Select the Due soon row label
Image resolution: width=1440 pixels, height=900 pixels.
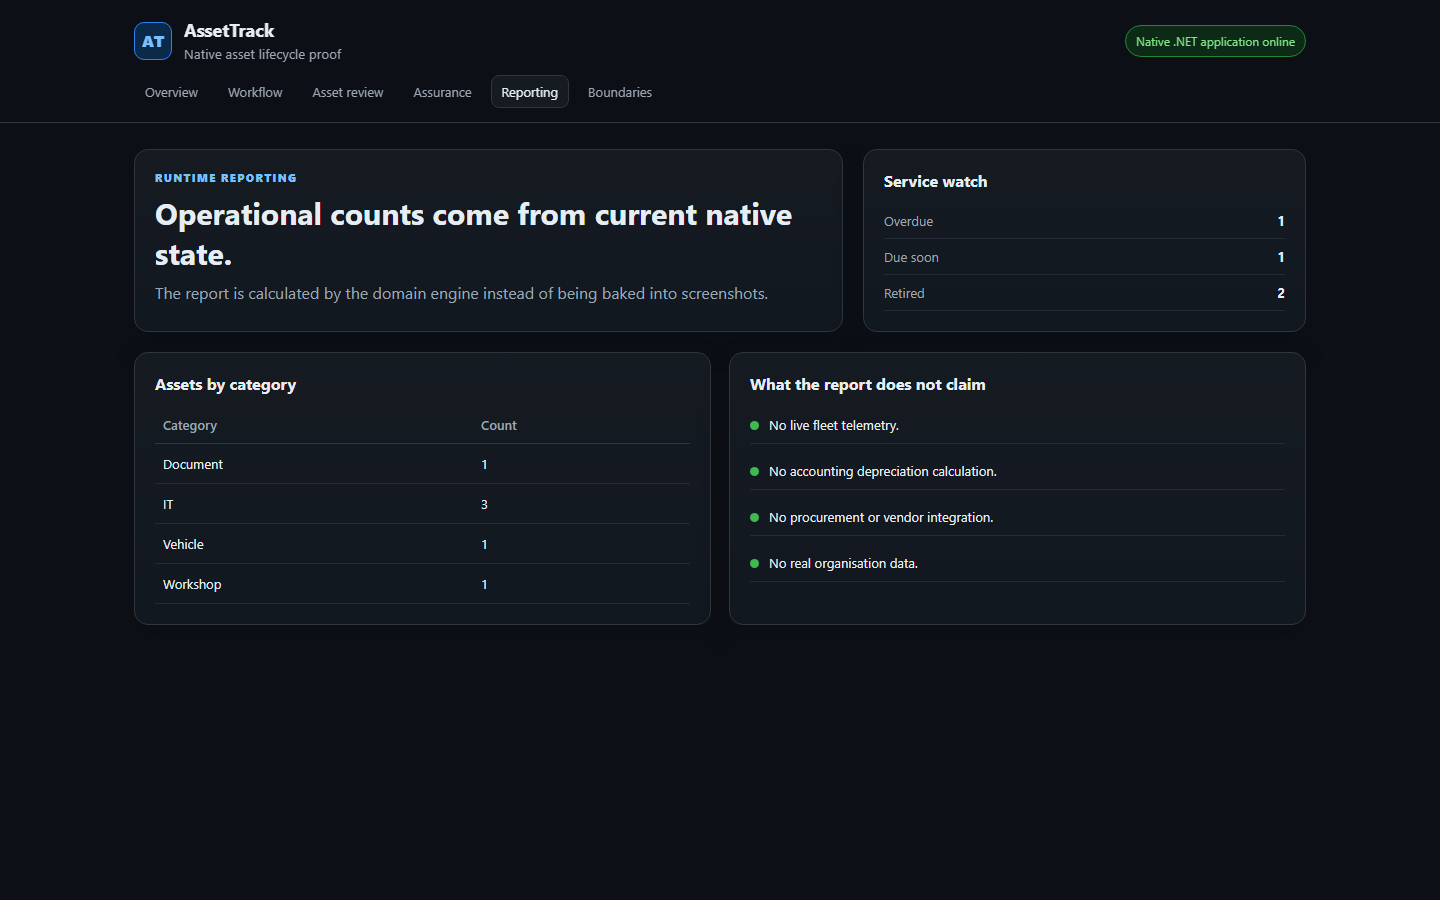coord(911,257)
